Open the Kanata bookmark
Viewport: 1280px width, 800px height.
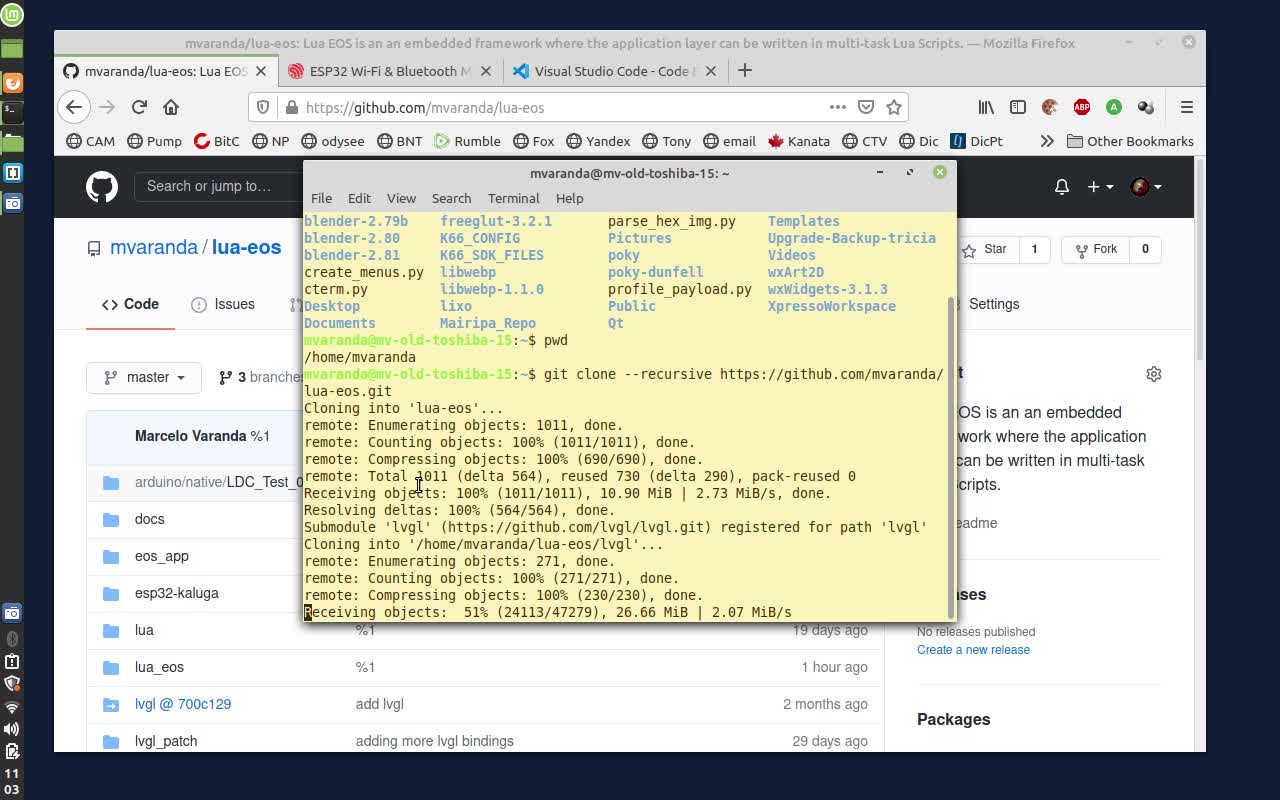click(798, 141)
